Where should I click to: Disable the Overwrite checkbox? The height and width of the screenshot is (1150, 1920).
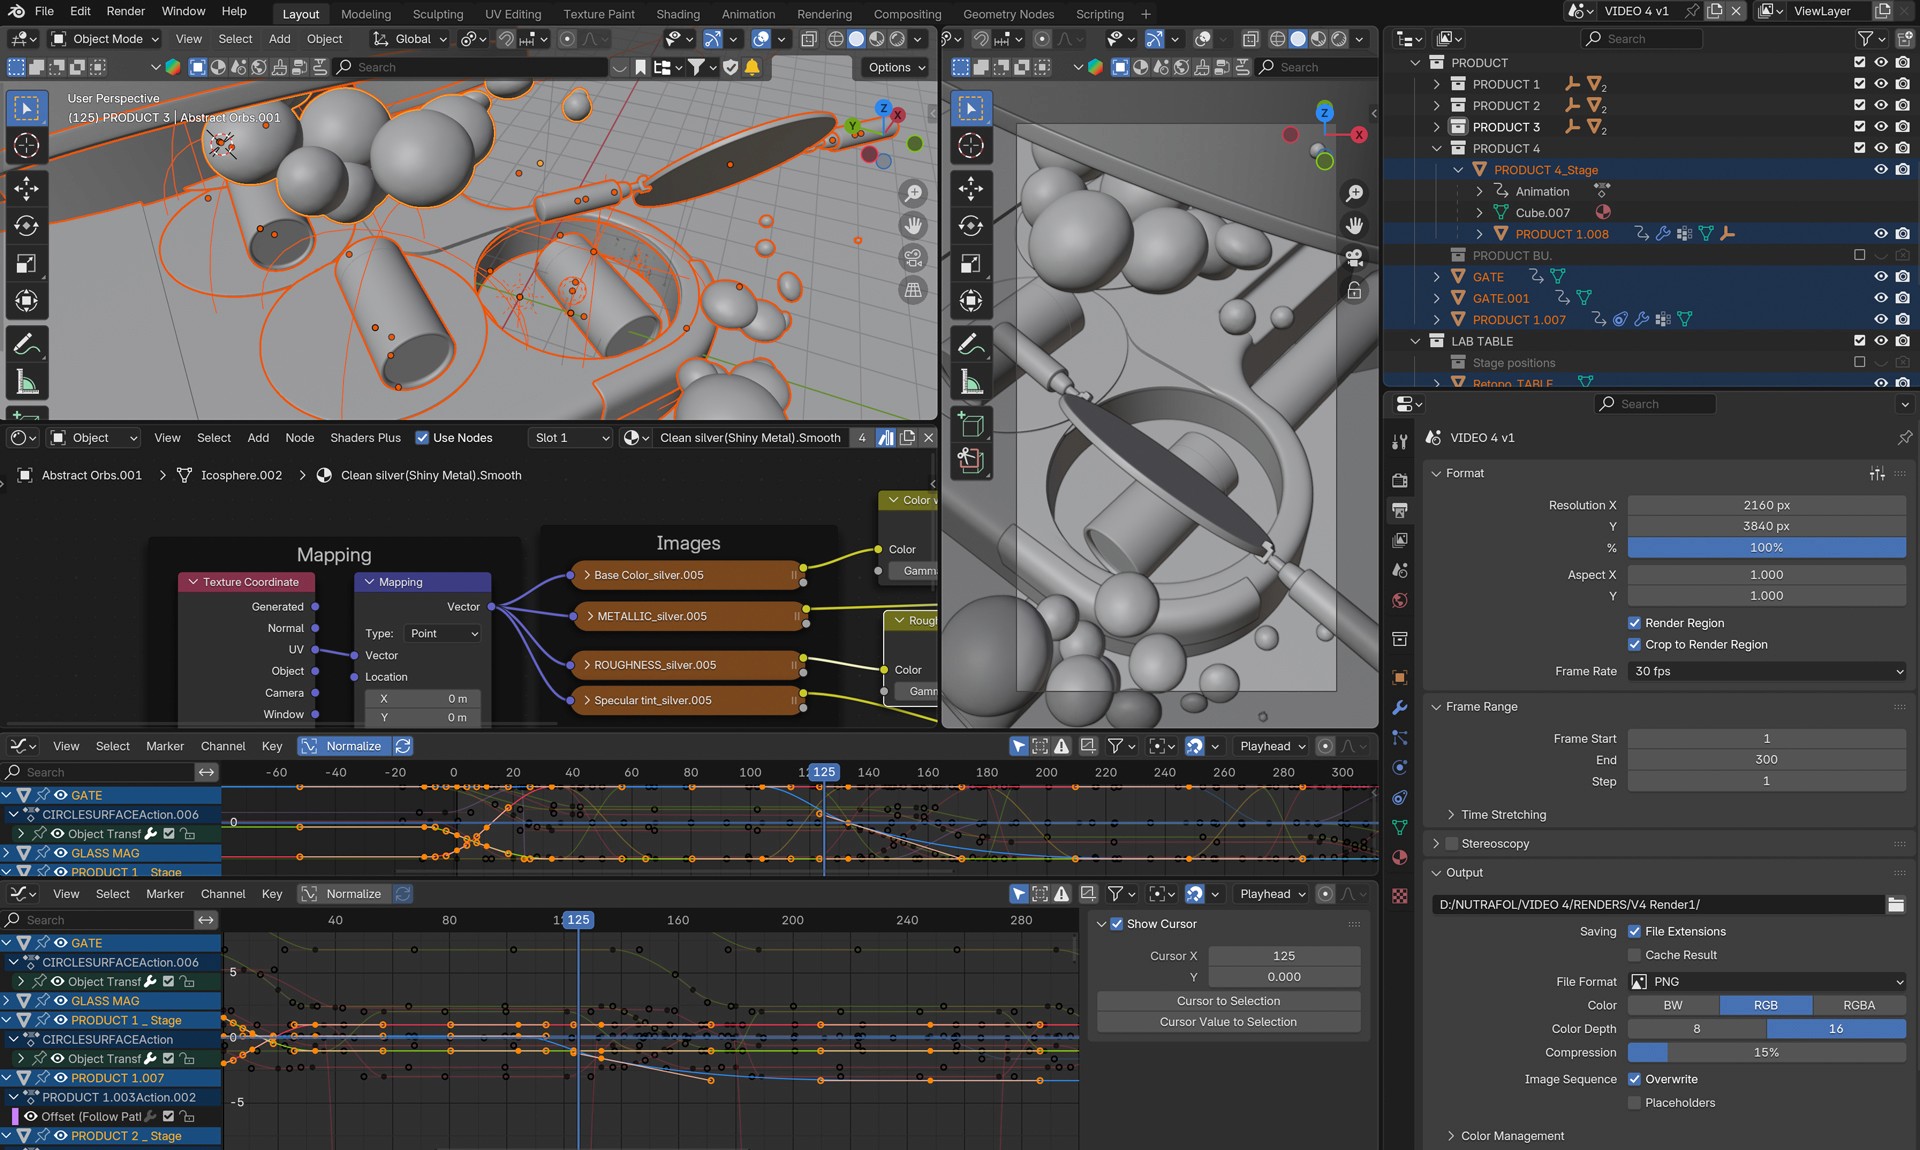[1634, 1079]
